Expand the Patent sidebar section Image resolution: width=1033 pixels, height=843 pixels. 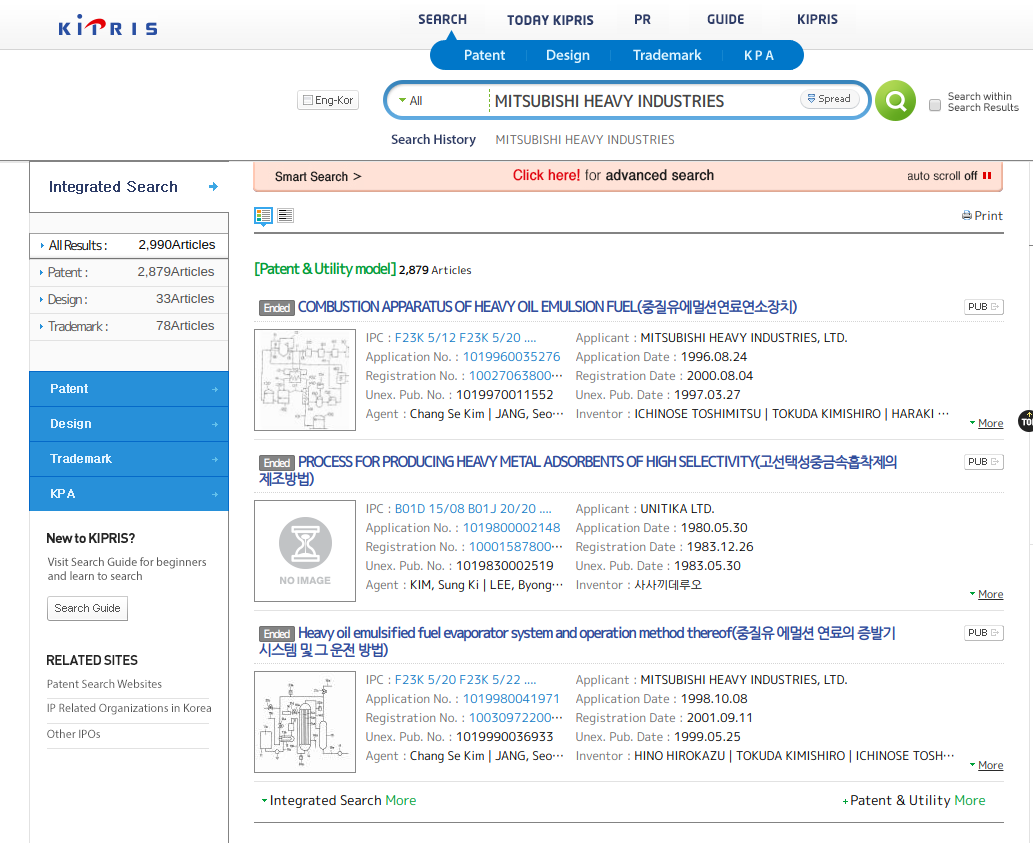[129, 389]
